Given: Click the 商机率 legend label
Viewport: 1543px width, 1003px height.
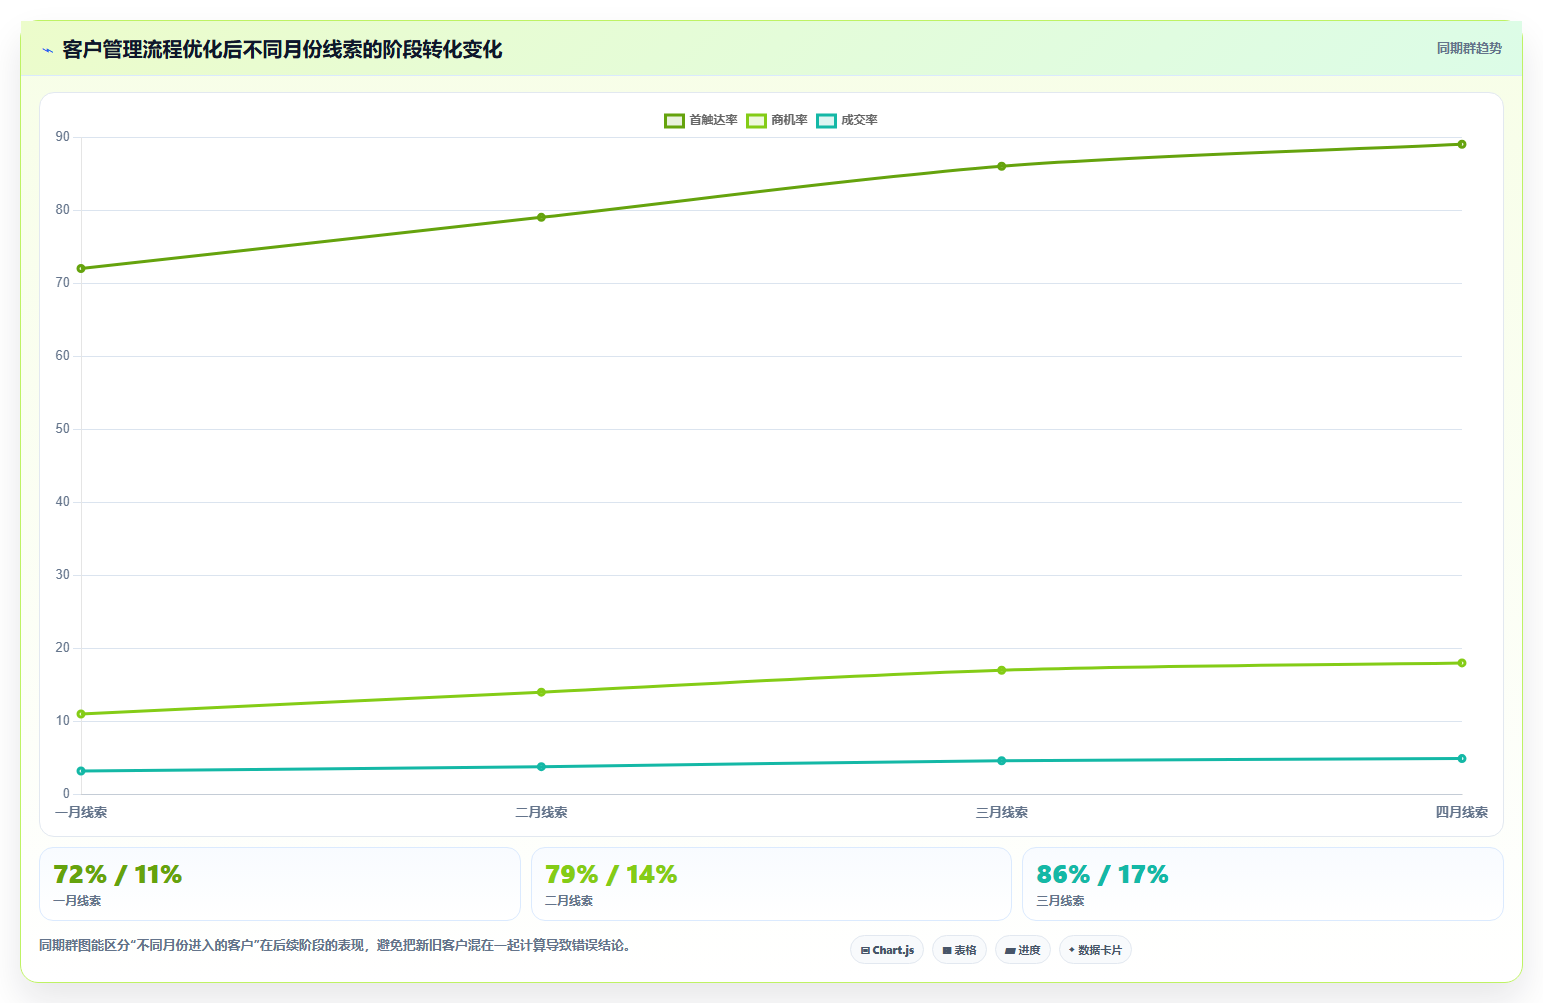Looking at the screenshot, I should point(789,120).
